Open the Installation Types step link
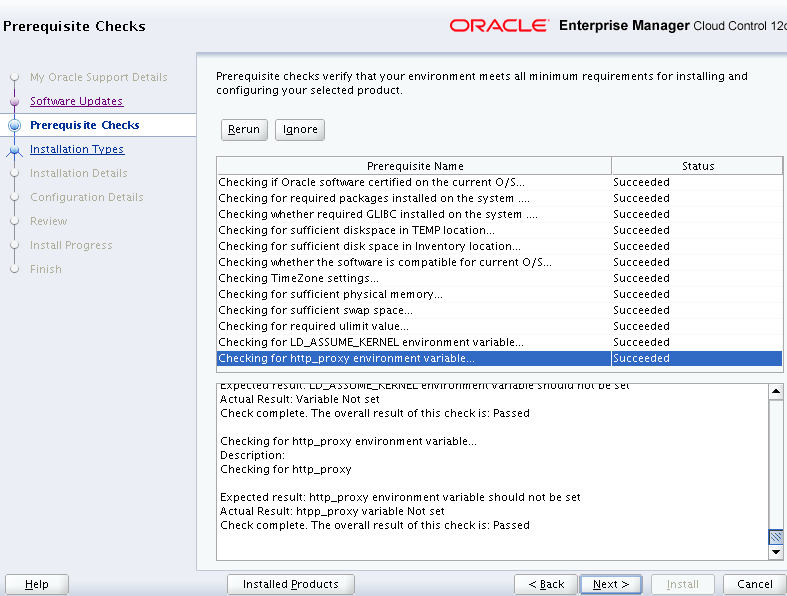The height and width of the screenshot is (596, 787). [x=77, y=149]
